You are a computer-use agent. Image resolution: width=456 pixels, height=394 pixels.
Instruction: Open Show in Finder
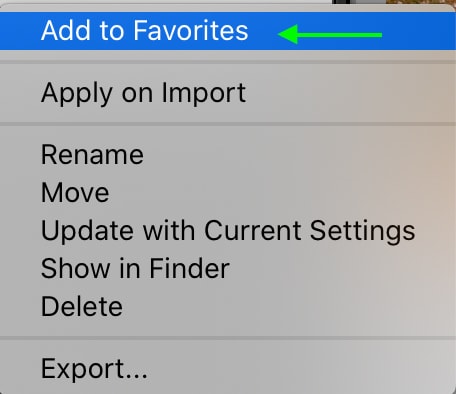pos(228,268)
